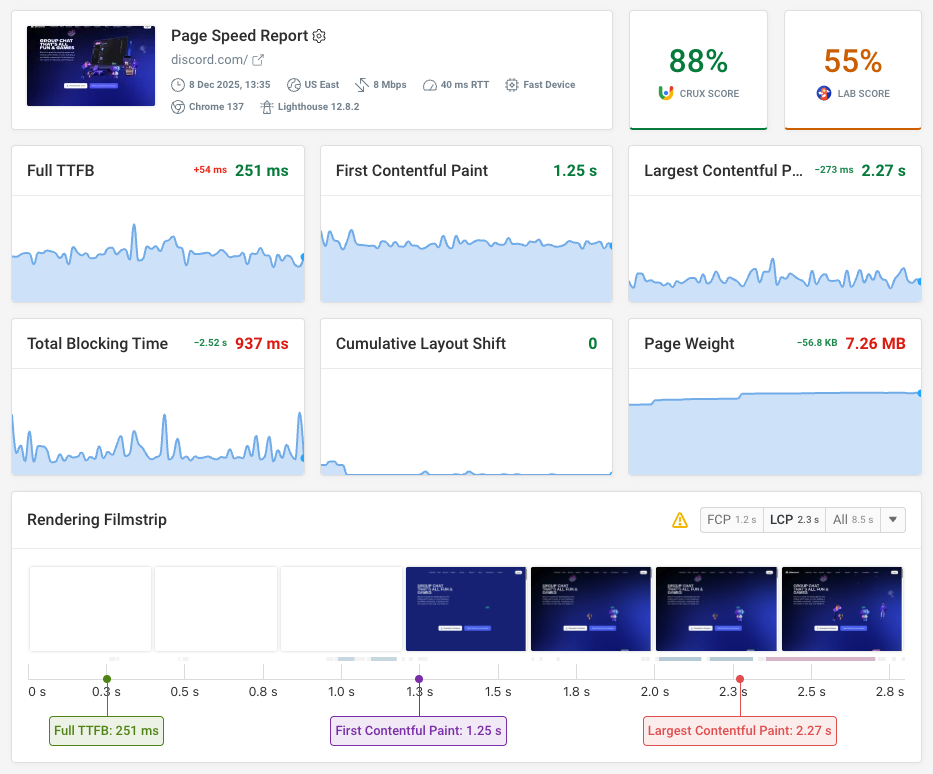The height and width of the screenshot is (774, 933).
Task: Click the clock icon beside the test date
Action: 177,85
